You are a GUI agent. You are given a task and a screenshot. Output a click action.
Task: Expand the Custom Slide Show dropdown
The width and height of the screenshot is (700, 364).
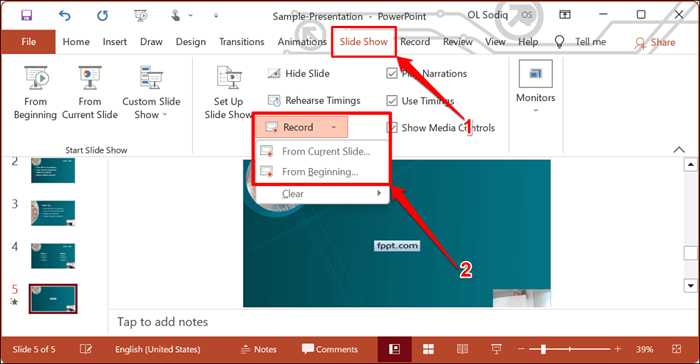(x=151, y=93)
